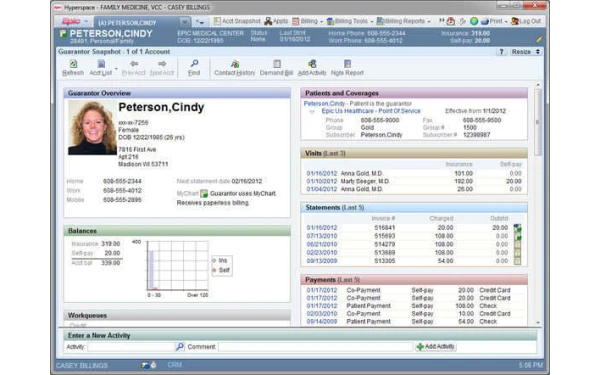This screenshot has width=600, height=375.
Task: Open the 02/23/2010 statement link
Action: tap(321, 253)
